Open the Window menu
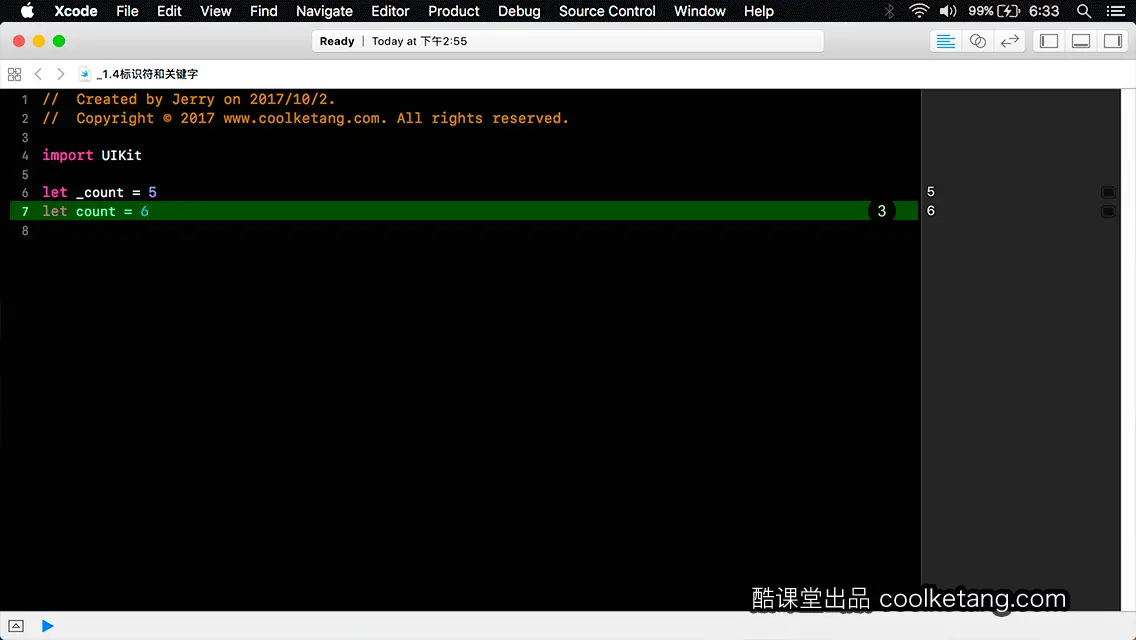This screenshot has width=1136, height=640. 699,11
